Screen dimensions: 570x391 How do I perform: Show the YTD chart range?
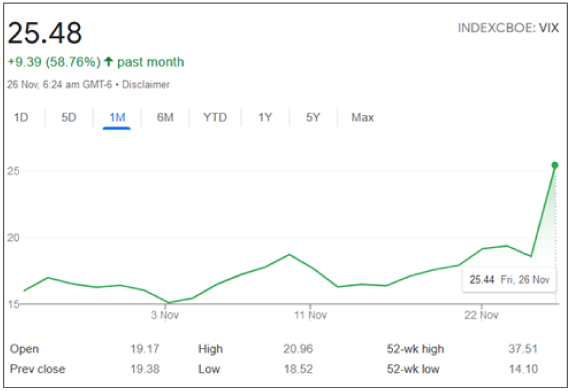[x=215, y=117]
